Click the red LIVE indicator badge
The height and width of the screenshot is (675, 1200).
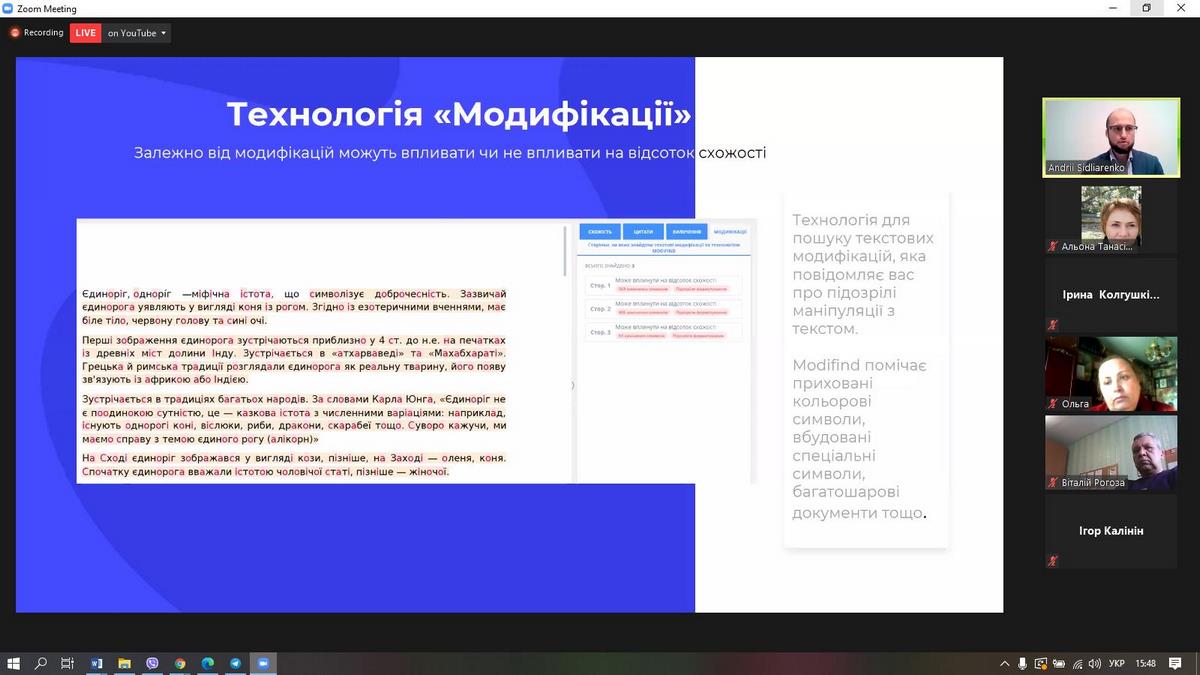click(86, 33)
